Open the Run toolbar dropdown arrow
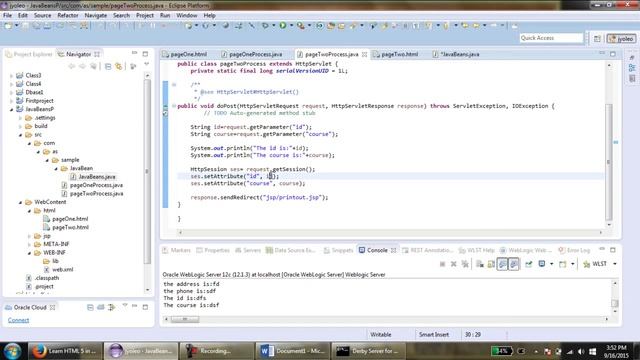 tap(291, 26)
